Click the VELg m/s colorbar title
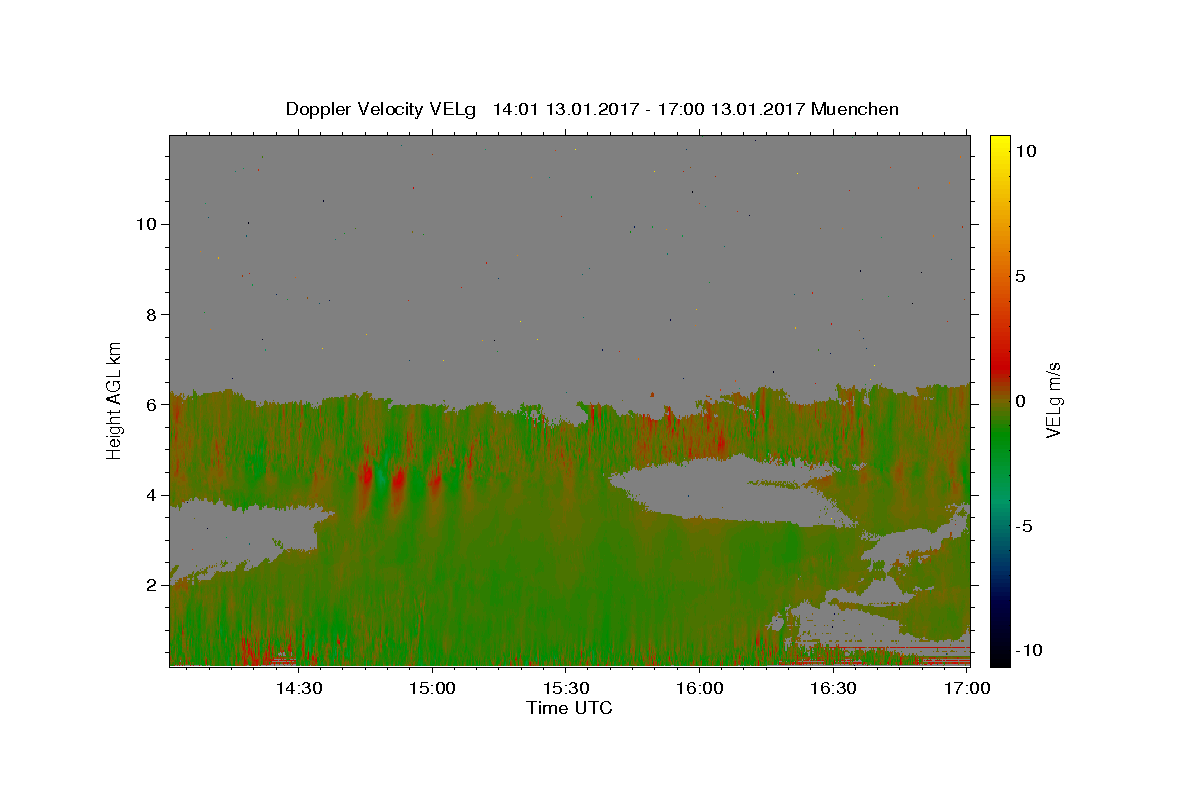This screenshot has width=1200, height=800. (1053, 400)
